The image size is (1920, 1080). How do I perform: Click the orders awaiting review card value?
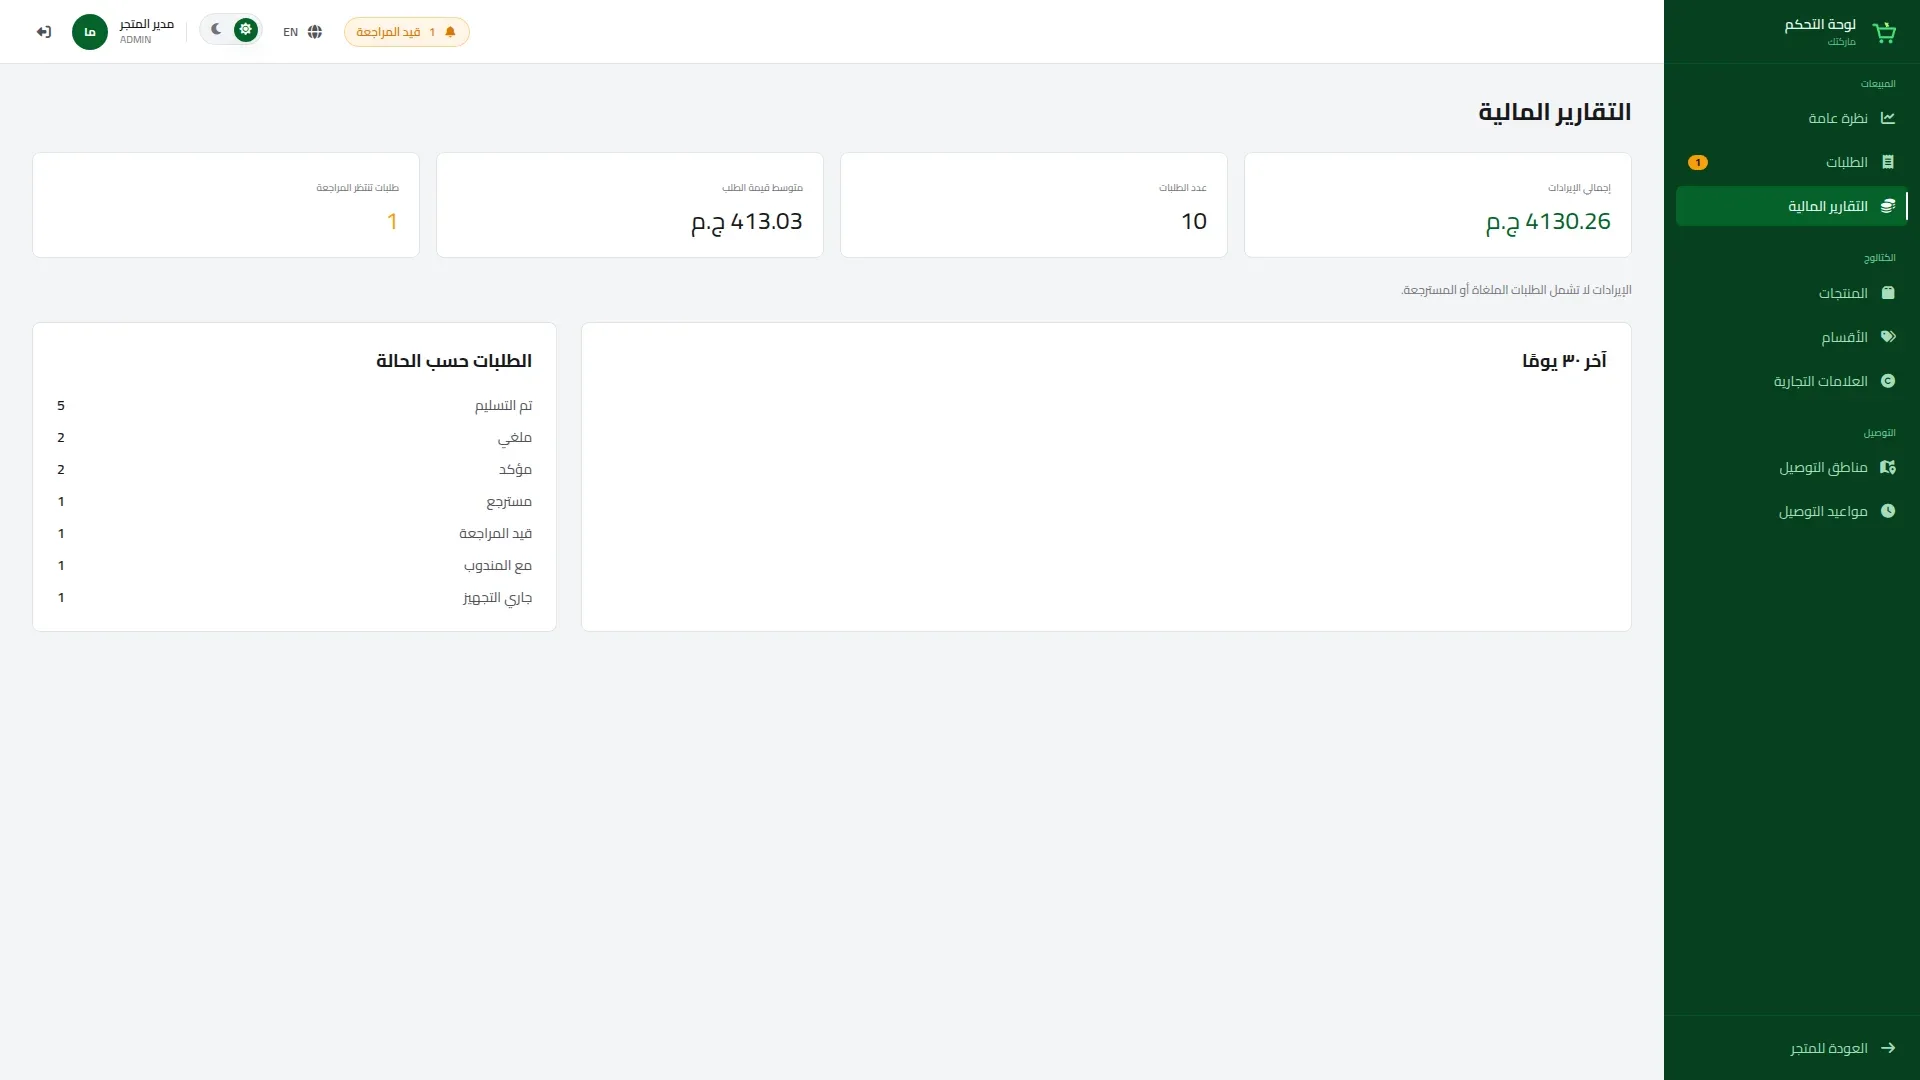[x=393, y=221]
